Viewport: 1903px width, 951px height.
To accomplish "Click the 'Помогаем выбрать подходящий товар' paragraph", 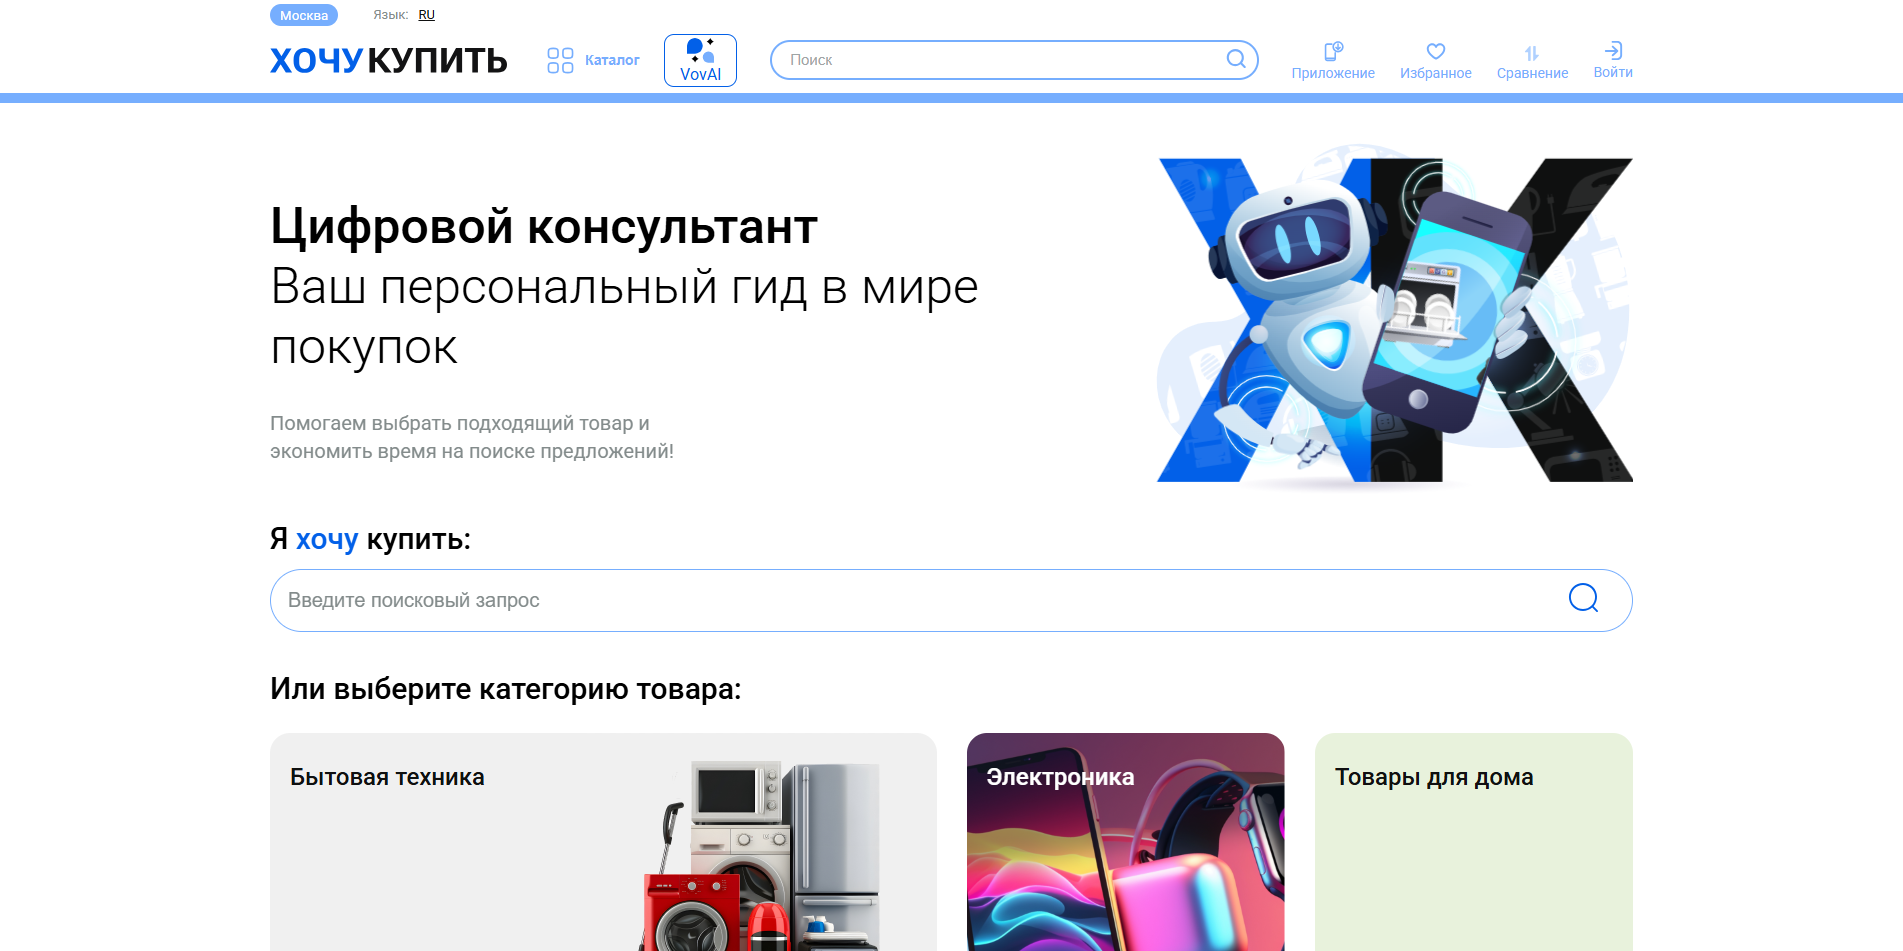I will tap(472, 437).
